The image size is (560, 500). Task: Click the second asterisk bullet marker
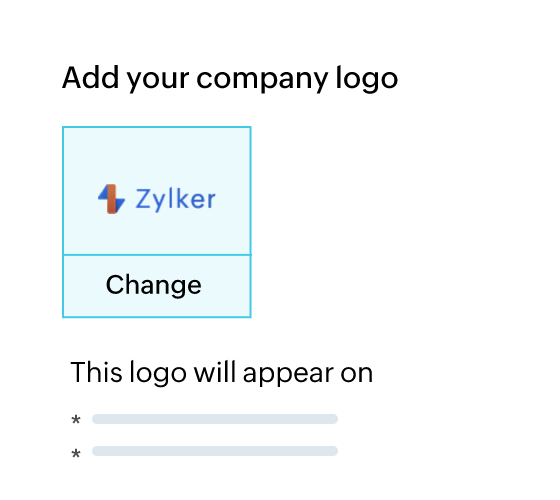(76, 454)
